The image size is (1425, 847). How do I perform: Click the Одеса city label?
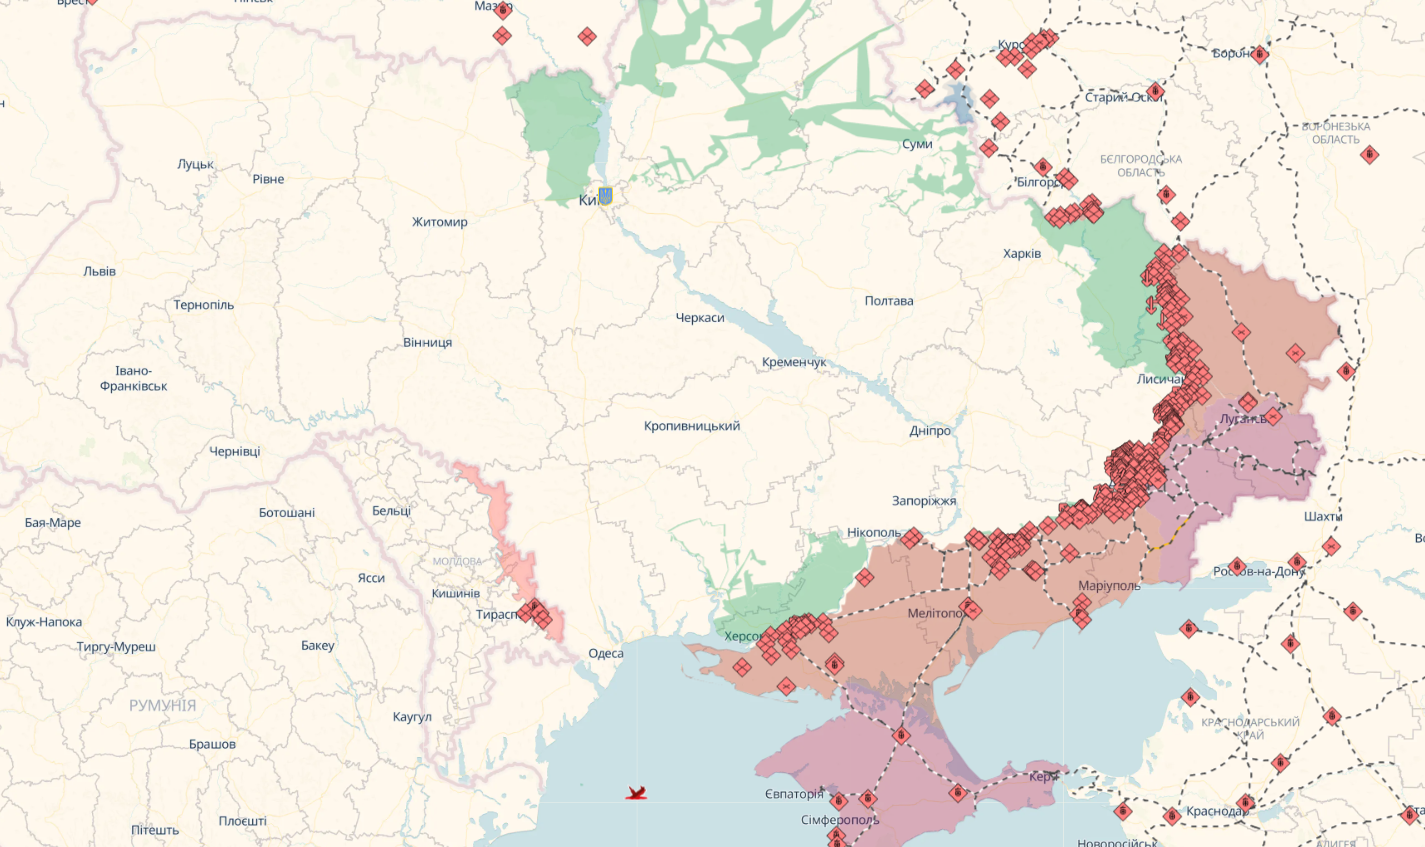606,653
